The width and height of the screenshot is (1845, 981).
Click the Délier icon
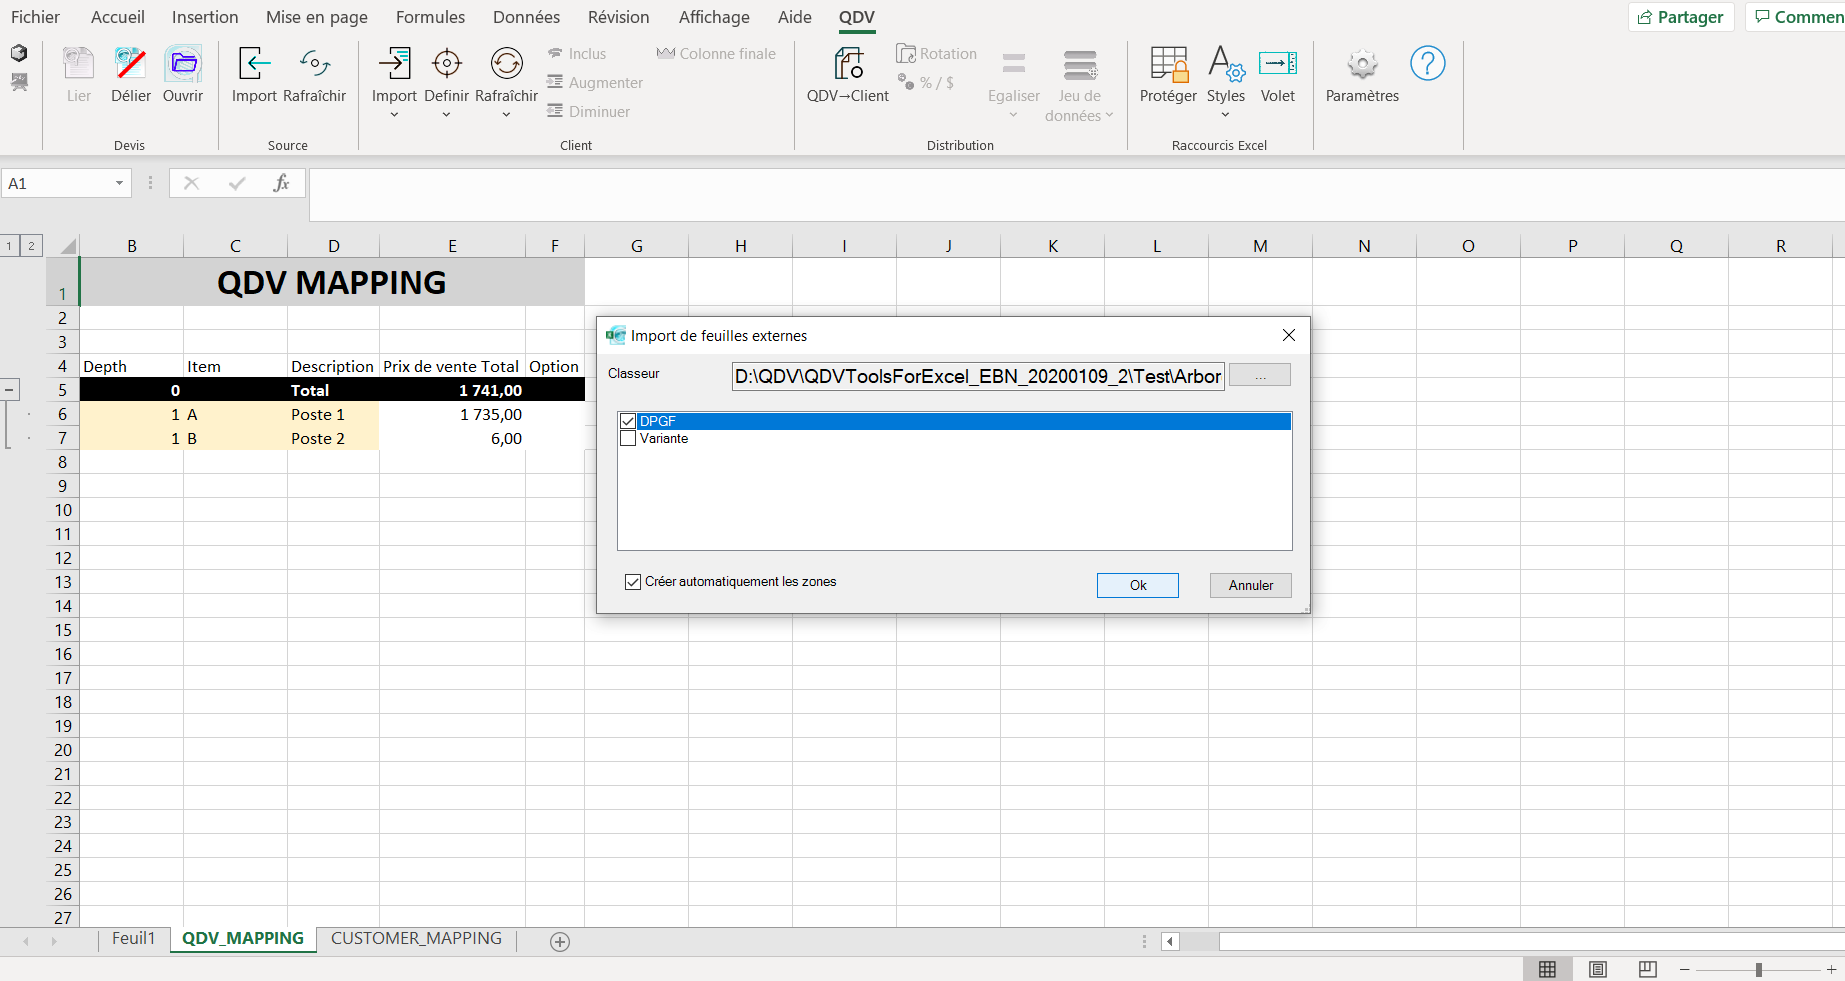click(x=130, y=64)
